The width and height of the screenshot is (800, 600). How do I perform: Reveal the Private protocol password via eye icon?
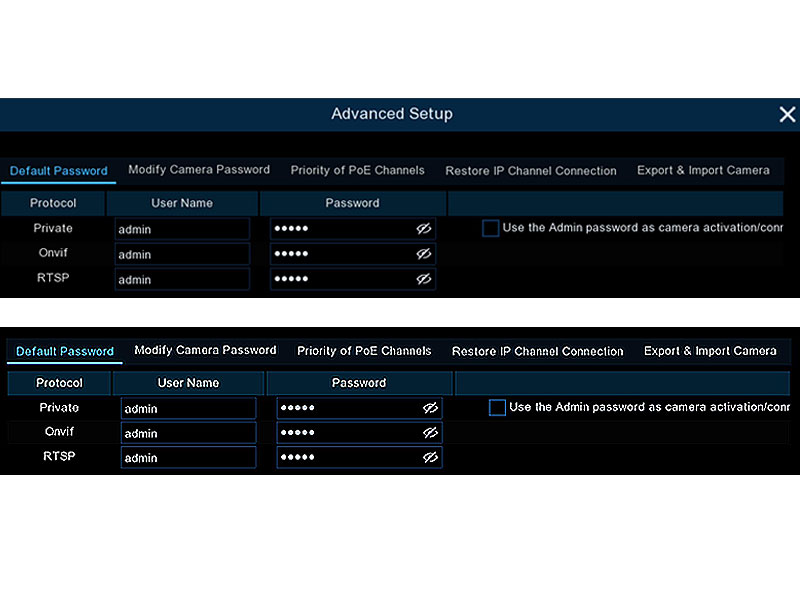pos(424,229)
